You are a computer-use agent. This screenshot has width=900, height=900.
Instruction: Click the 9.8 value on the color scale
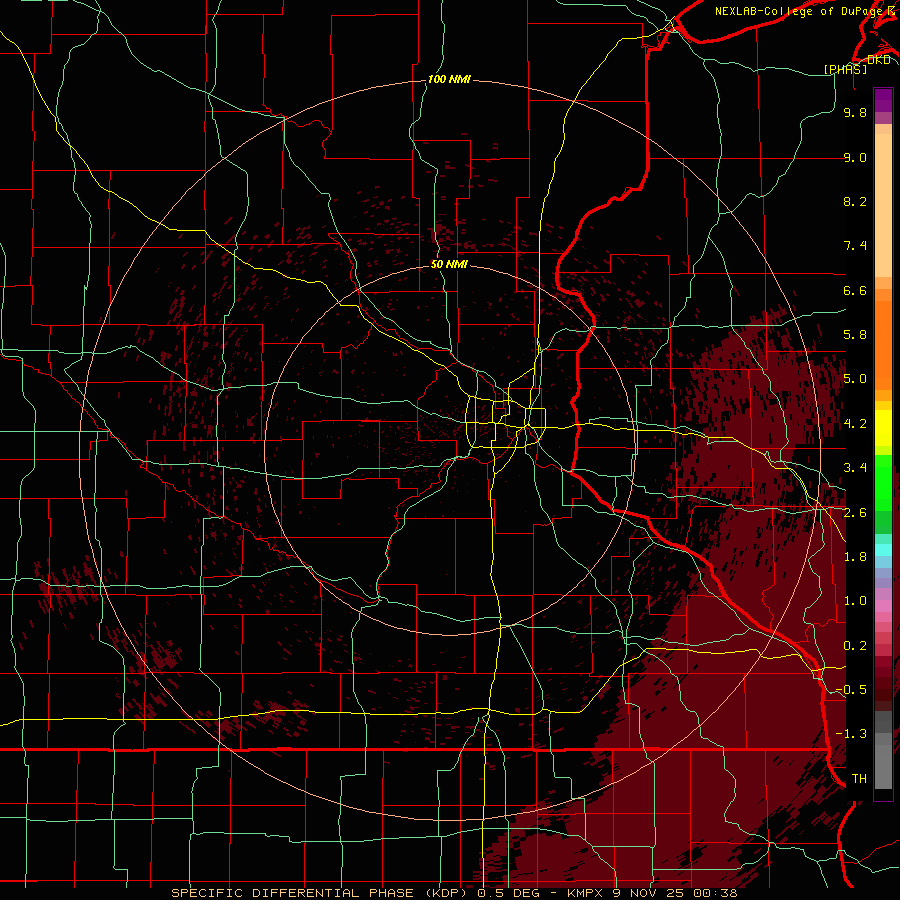click(855, 112)
